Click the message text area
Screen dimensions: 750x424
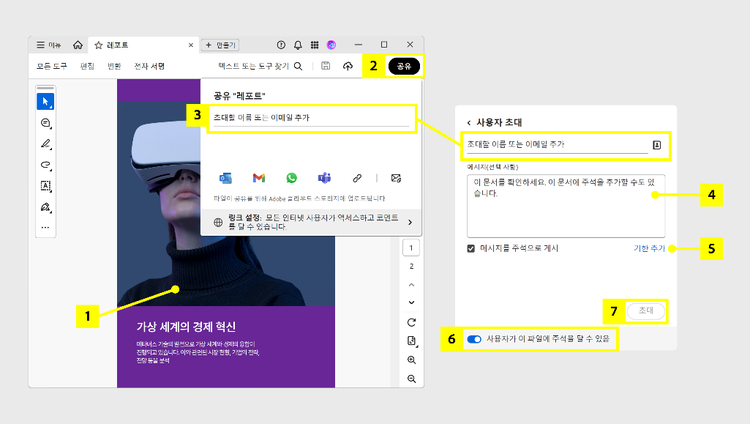click(566, 206)
